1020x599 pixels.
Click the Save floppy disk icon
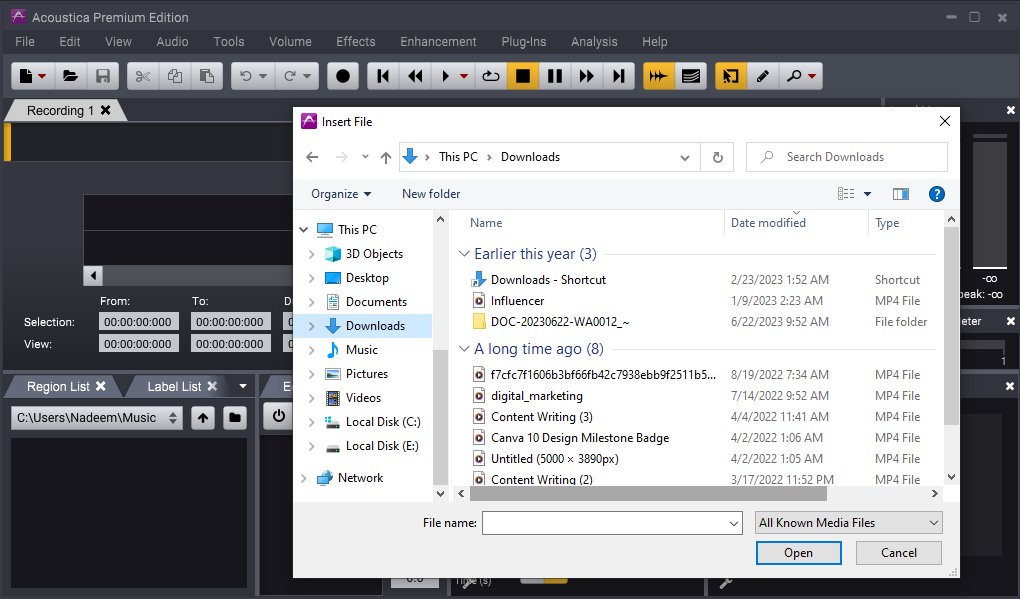point(103,76)
